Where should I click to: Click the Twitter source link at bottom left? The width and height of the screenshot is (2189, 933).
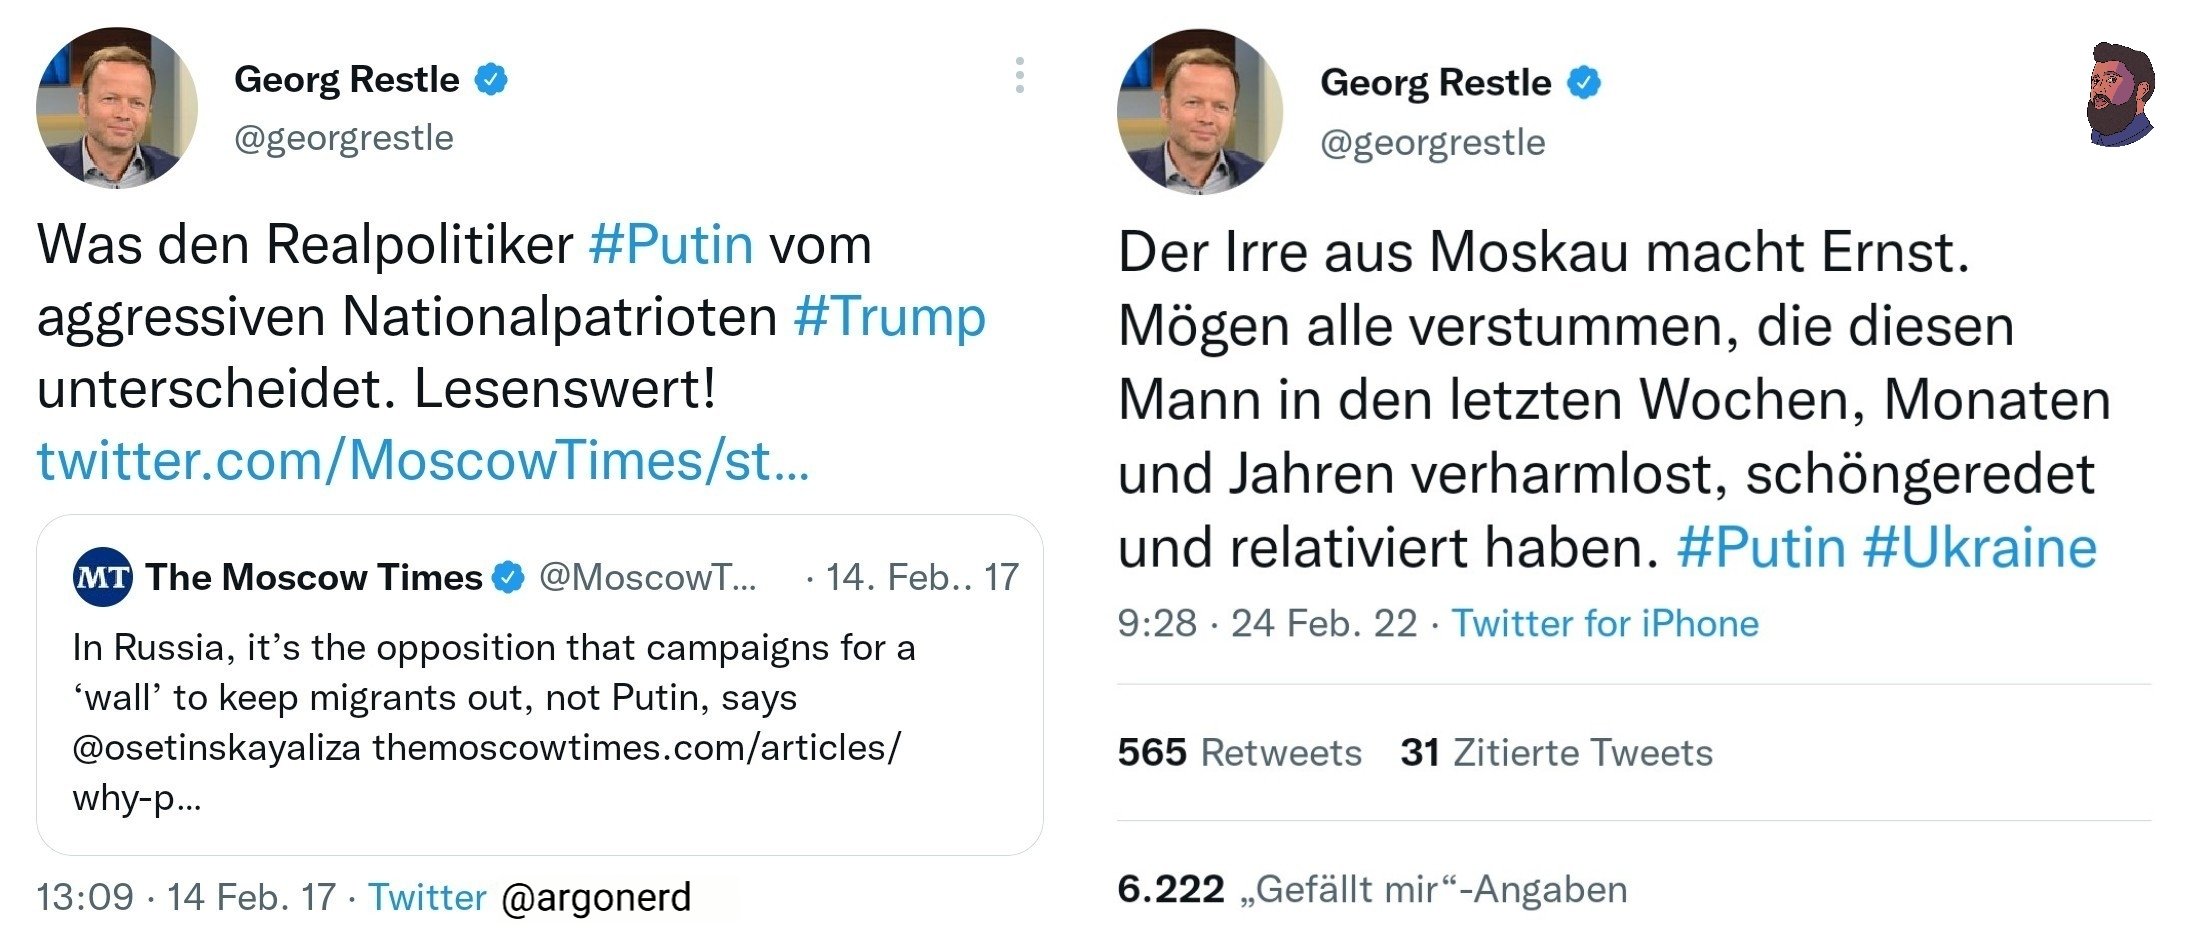(427, 897)
